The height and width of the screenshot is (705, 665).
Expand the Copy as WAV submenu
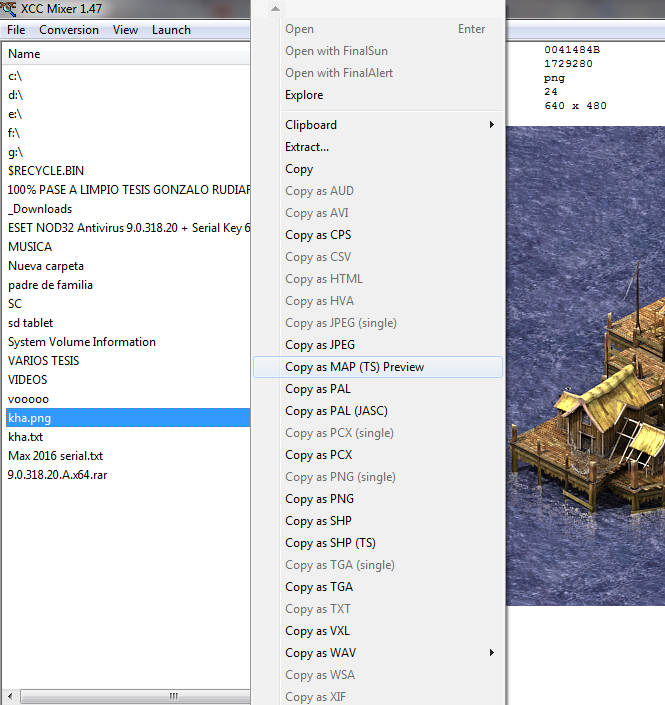coord(378,653)
